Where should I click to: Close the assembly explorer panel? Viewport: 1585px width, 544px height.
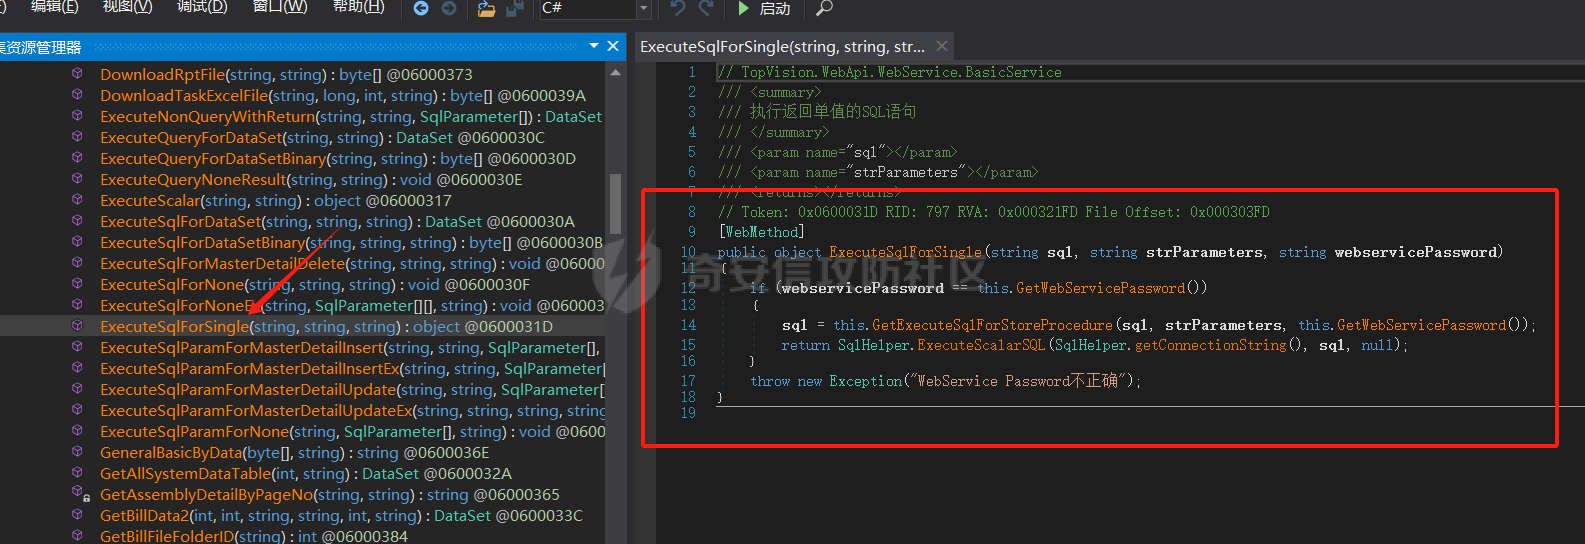(613, 46)
